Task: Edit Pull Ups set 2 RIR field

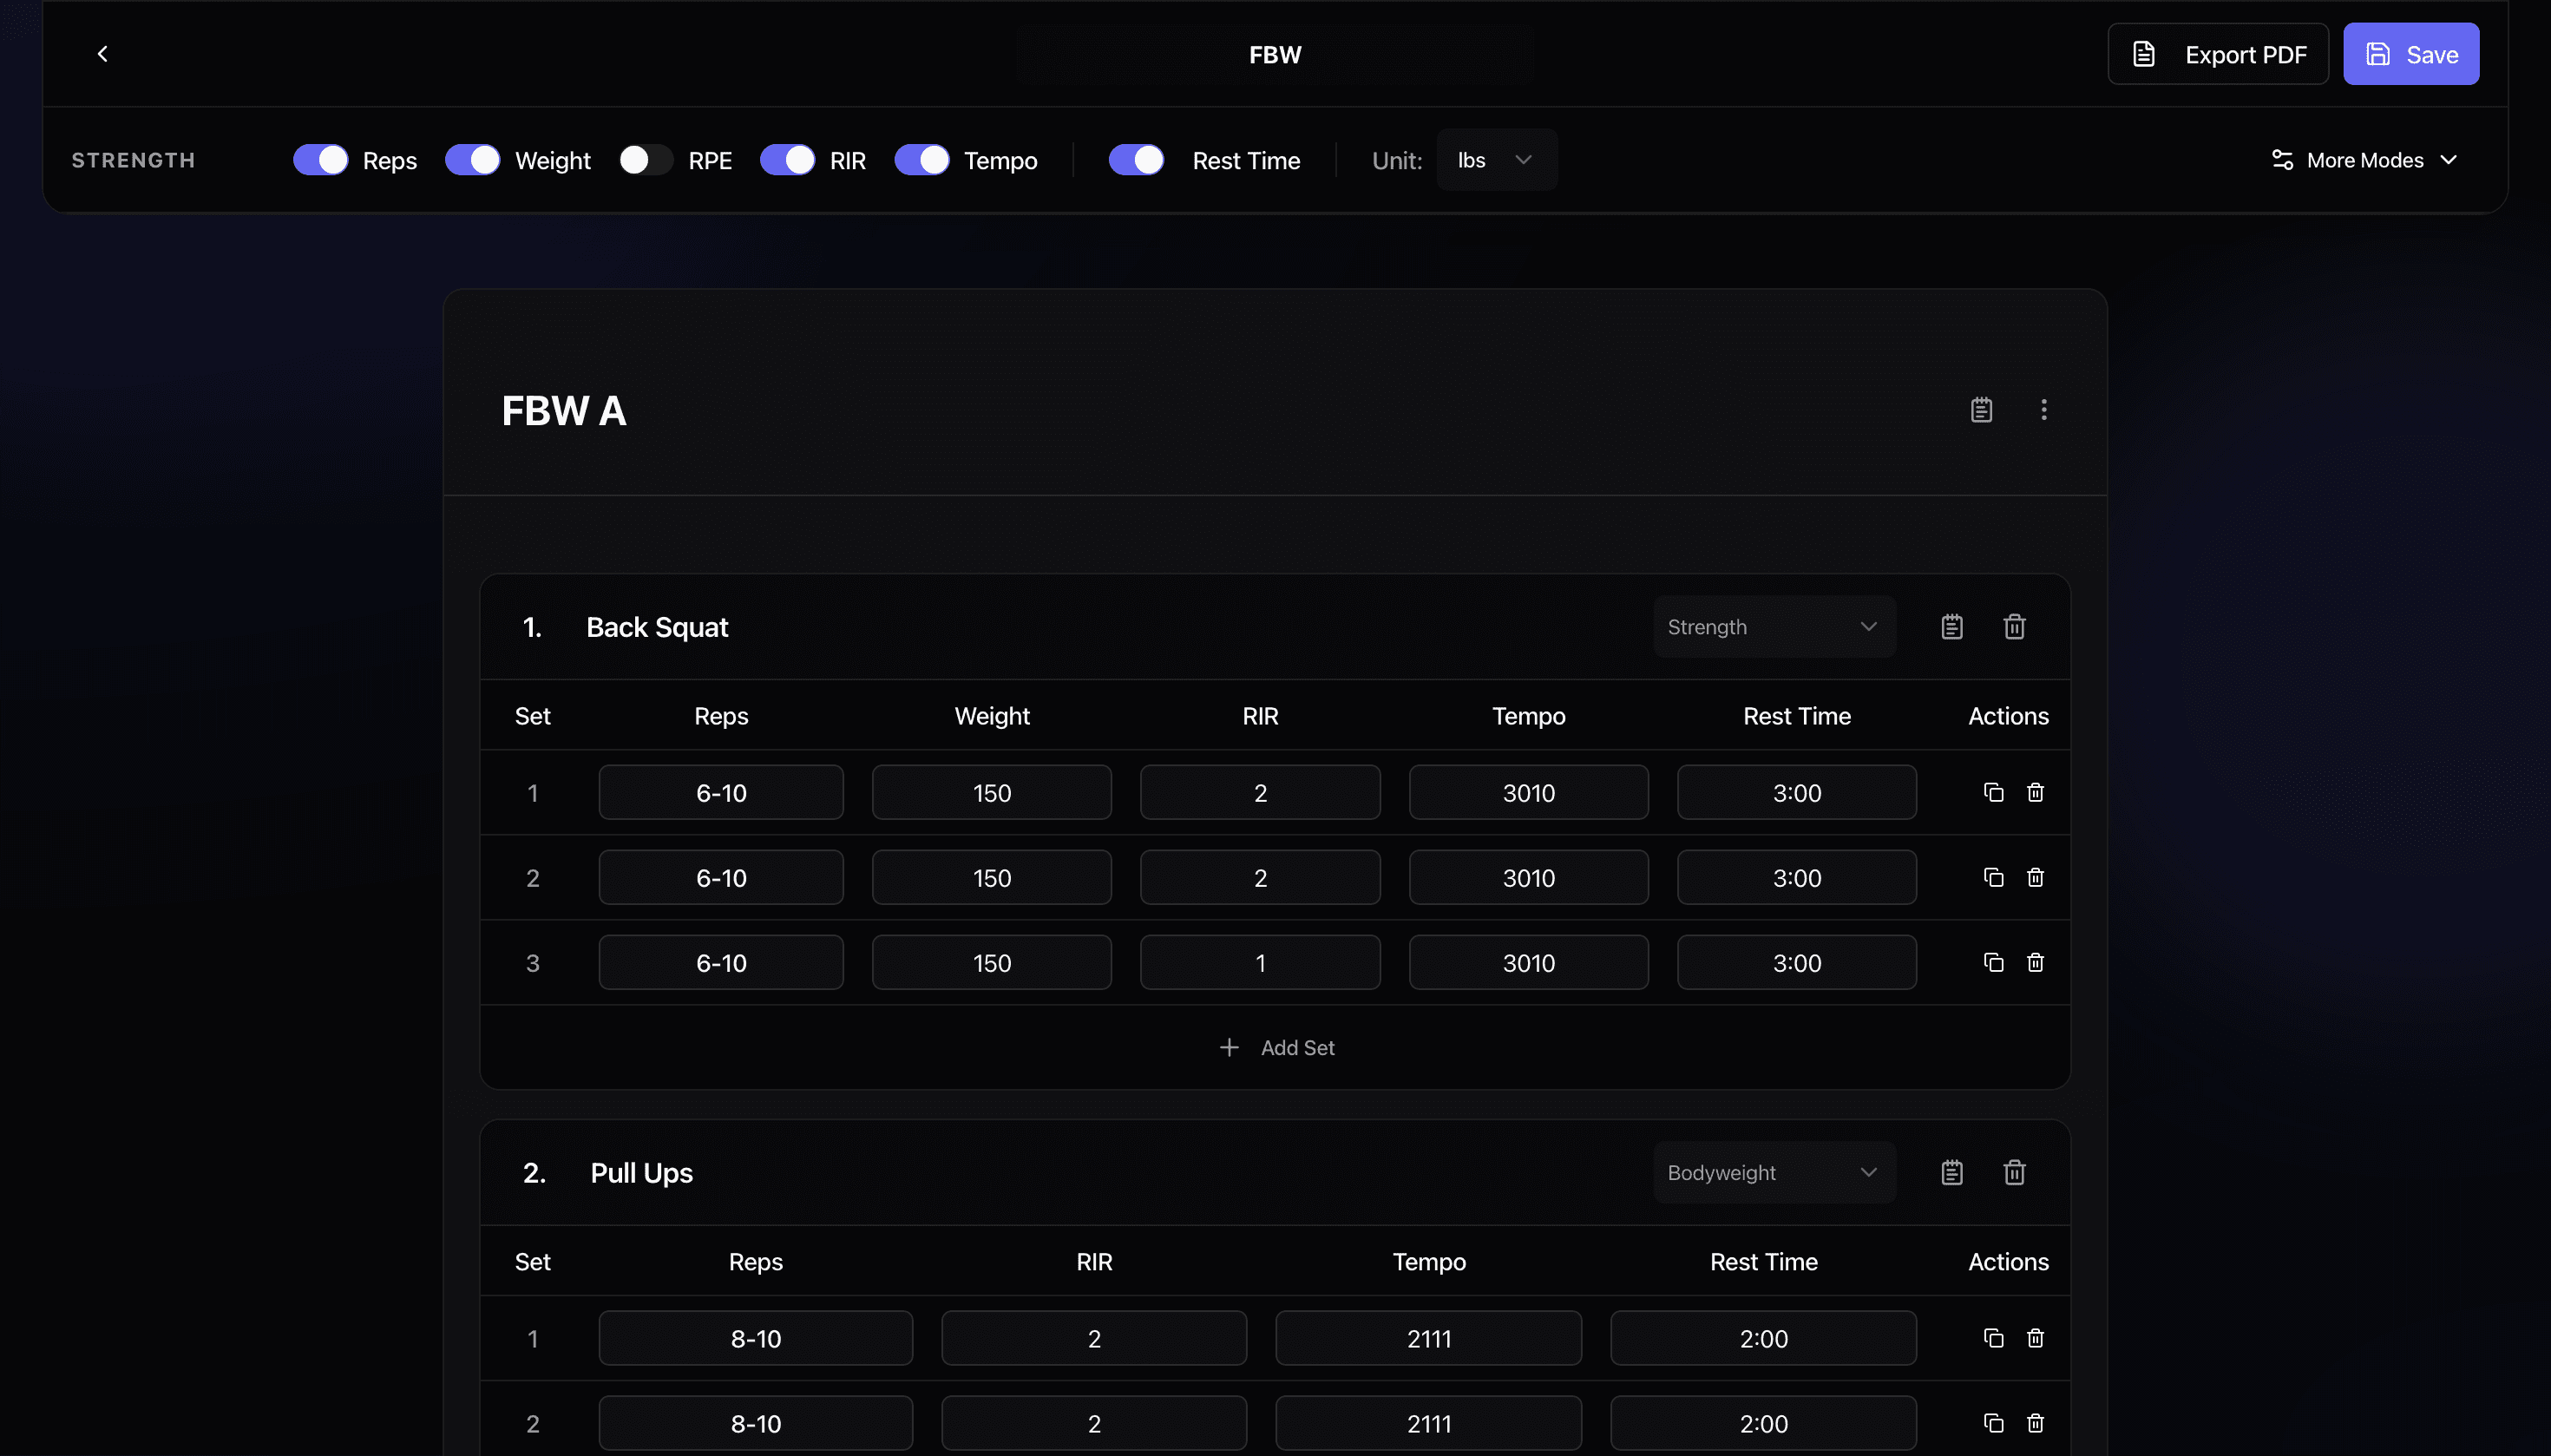Action: coord(1094,1424)
